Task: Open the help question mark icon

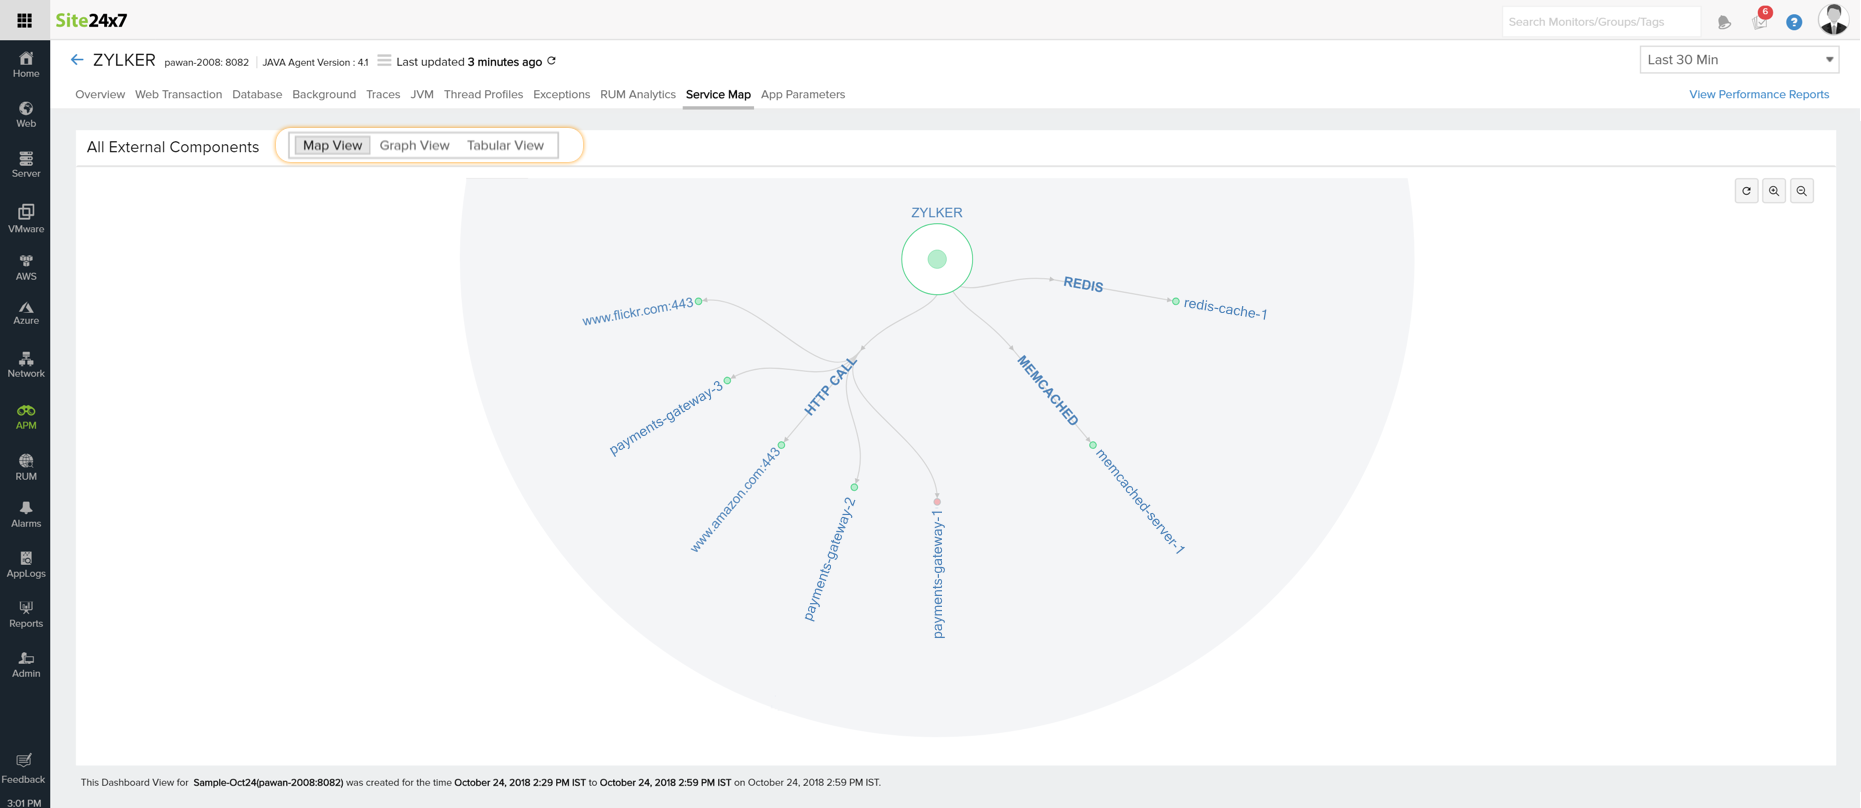Action: tap(1794, 22)
